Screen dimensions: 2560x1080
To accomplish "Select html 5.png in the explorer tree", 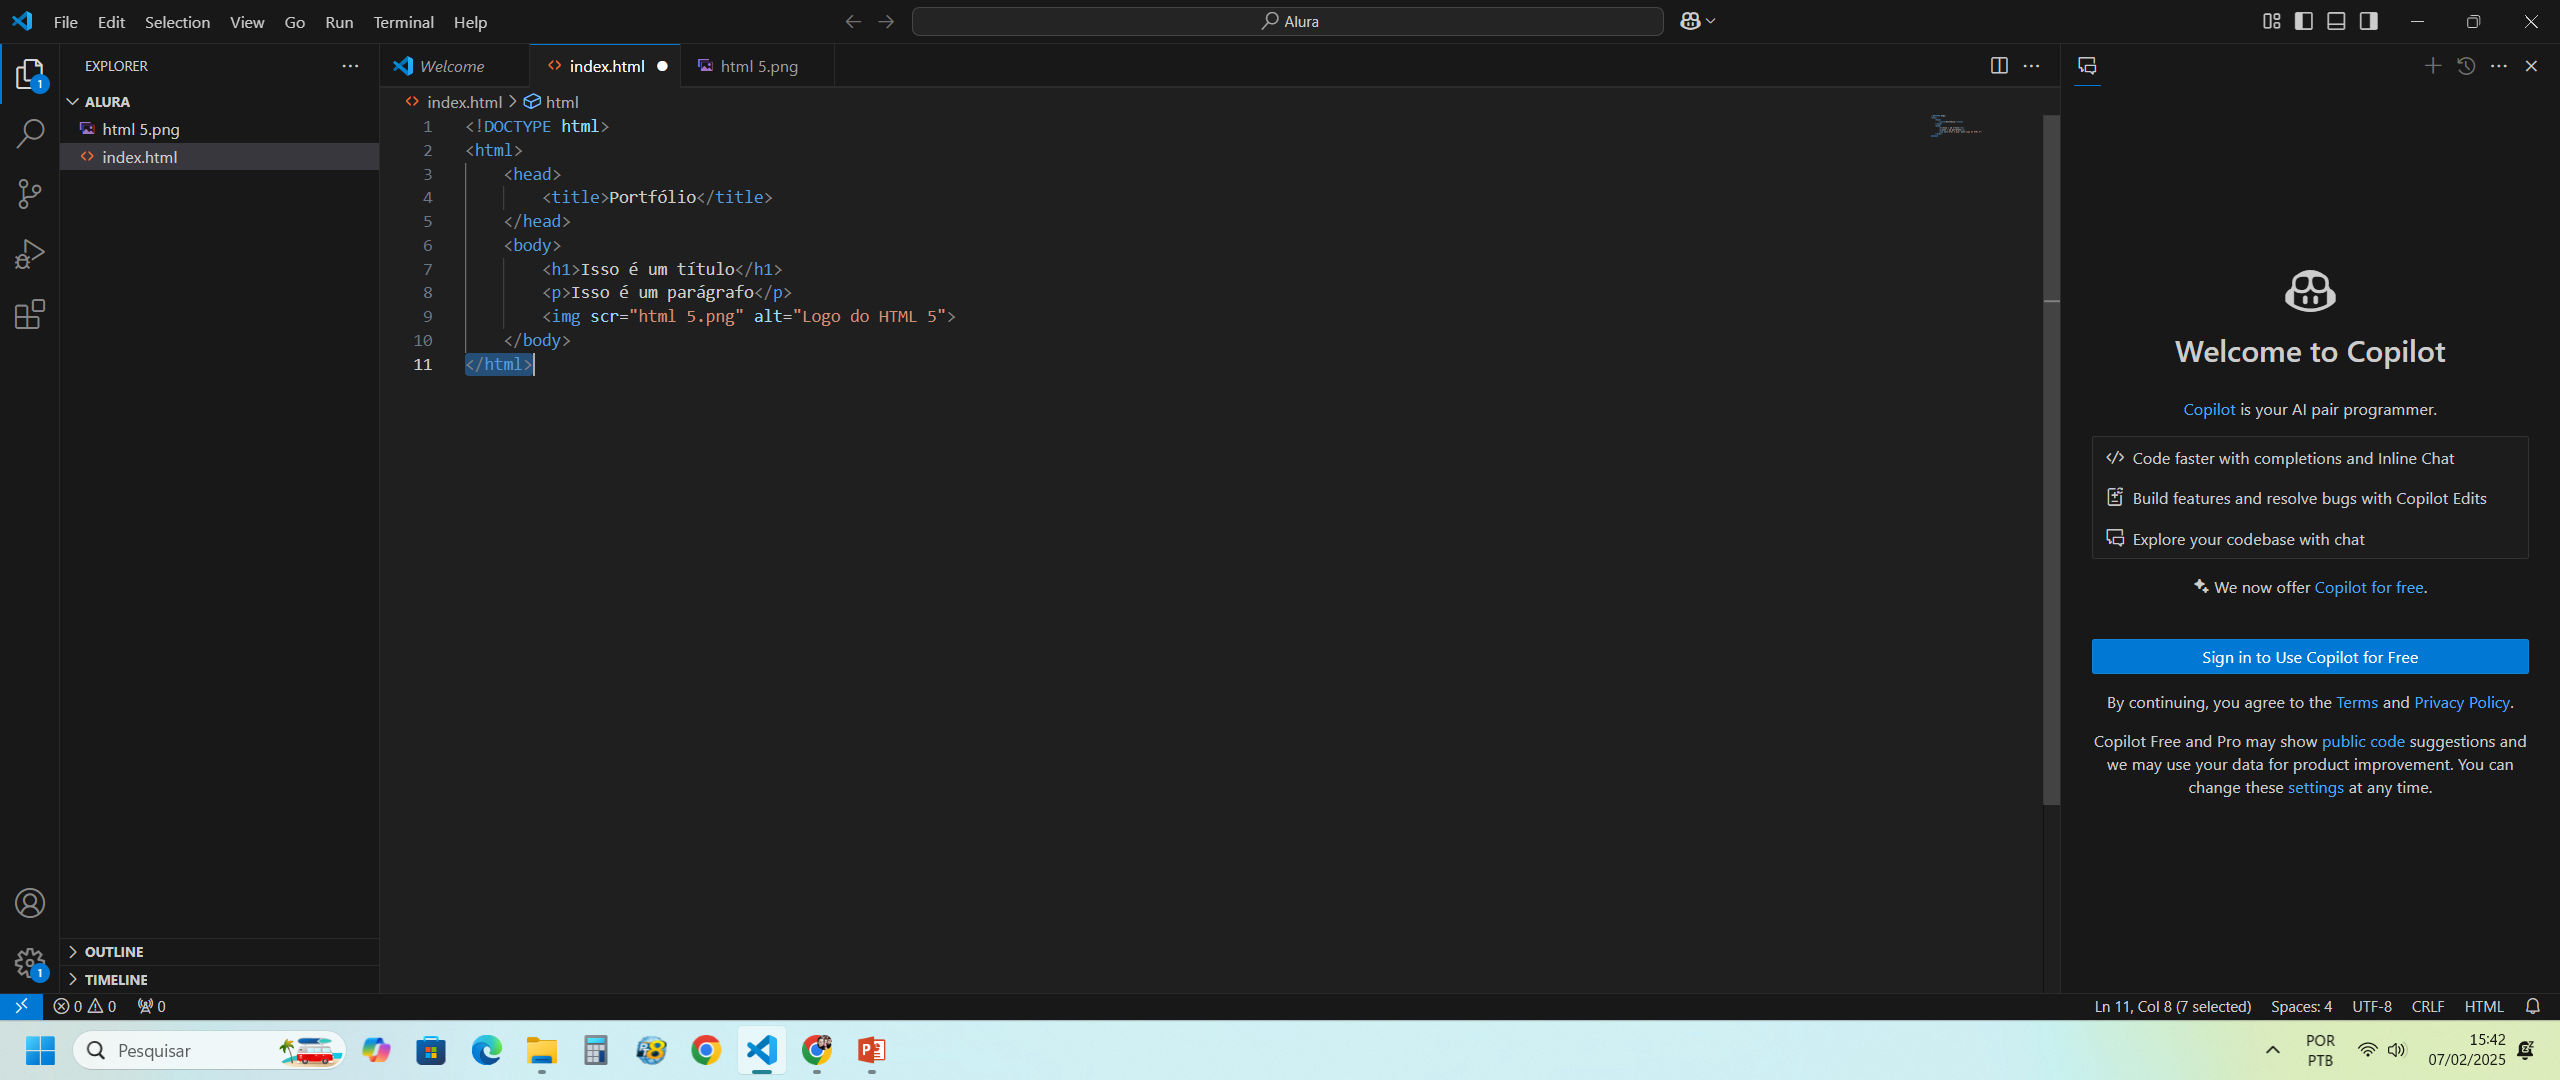I will coord(220,129).
